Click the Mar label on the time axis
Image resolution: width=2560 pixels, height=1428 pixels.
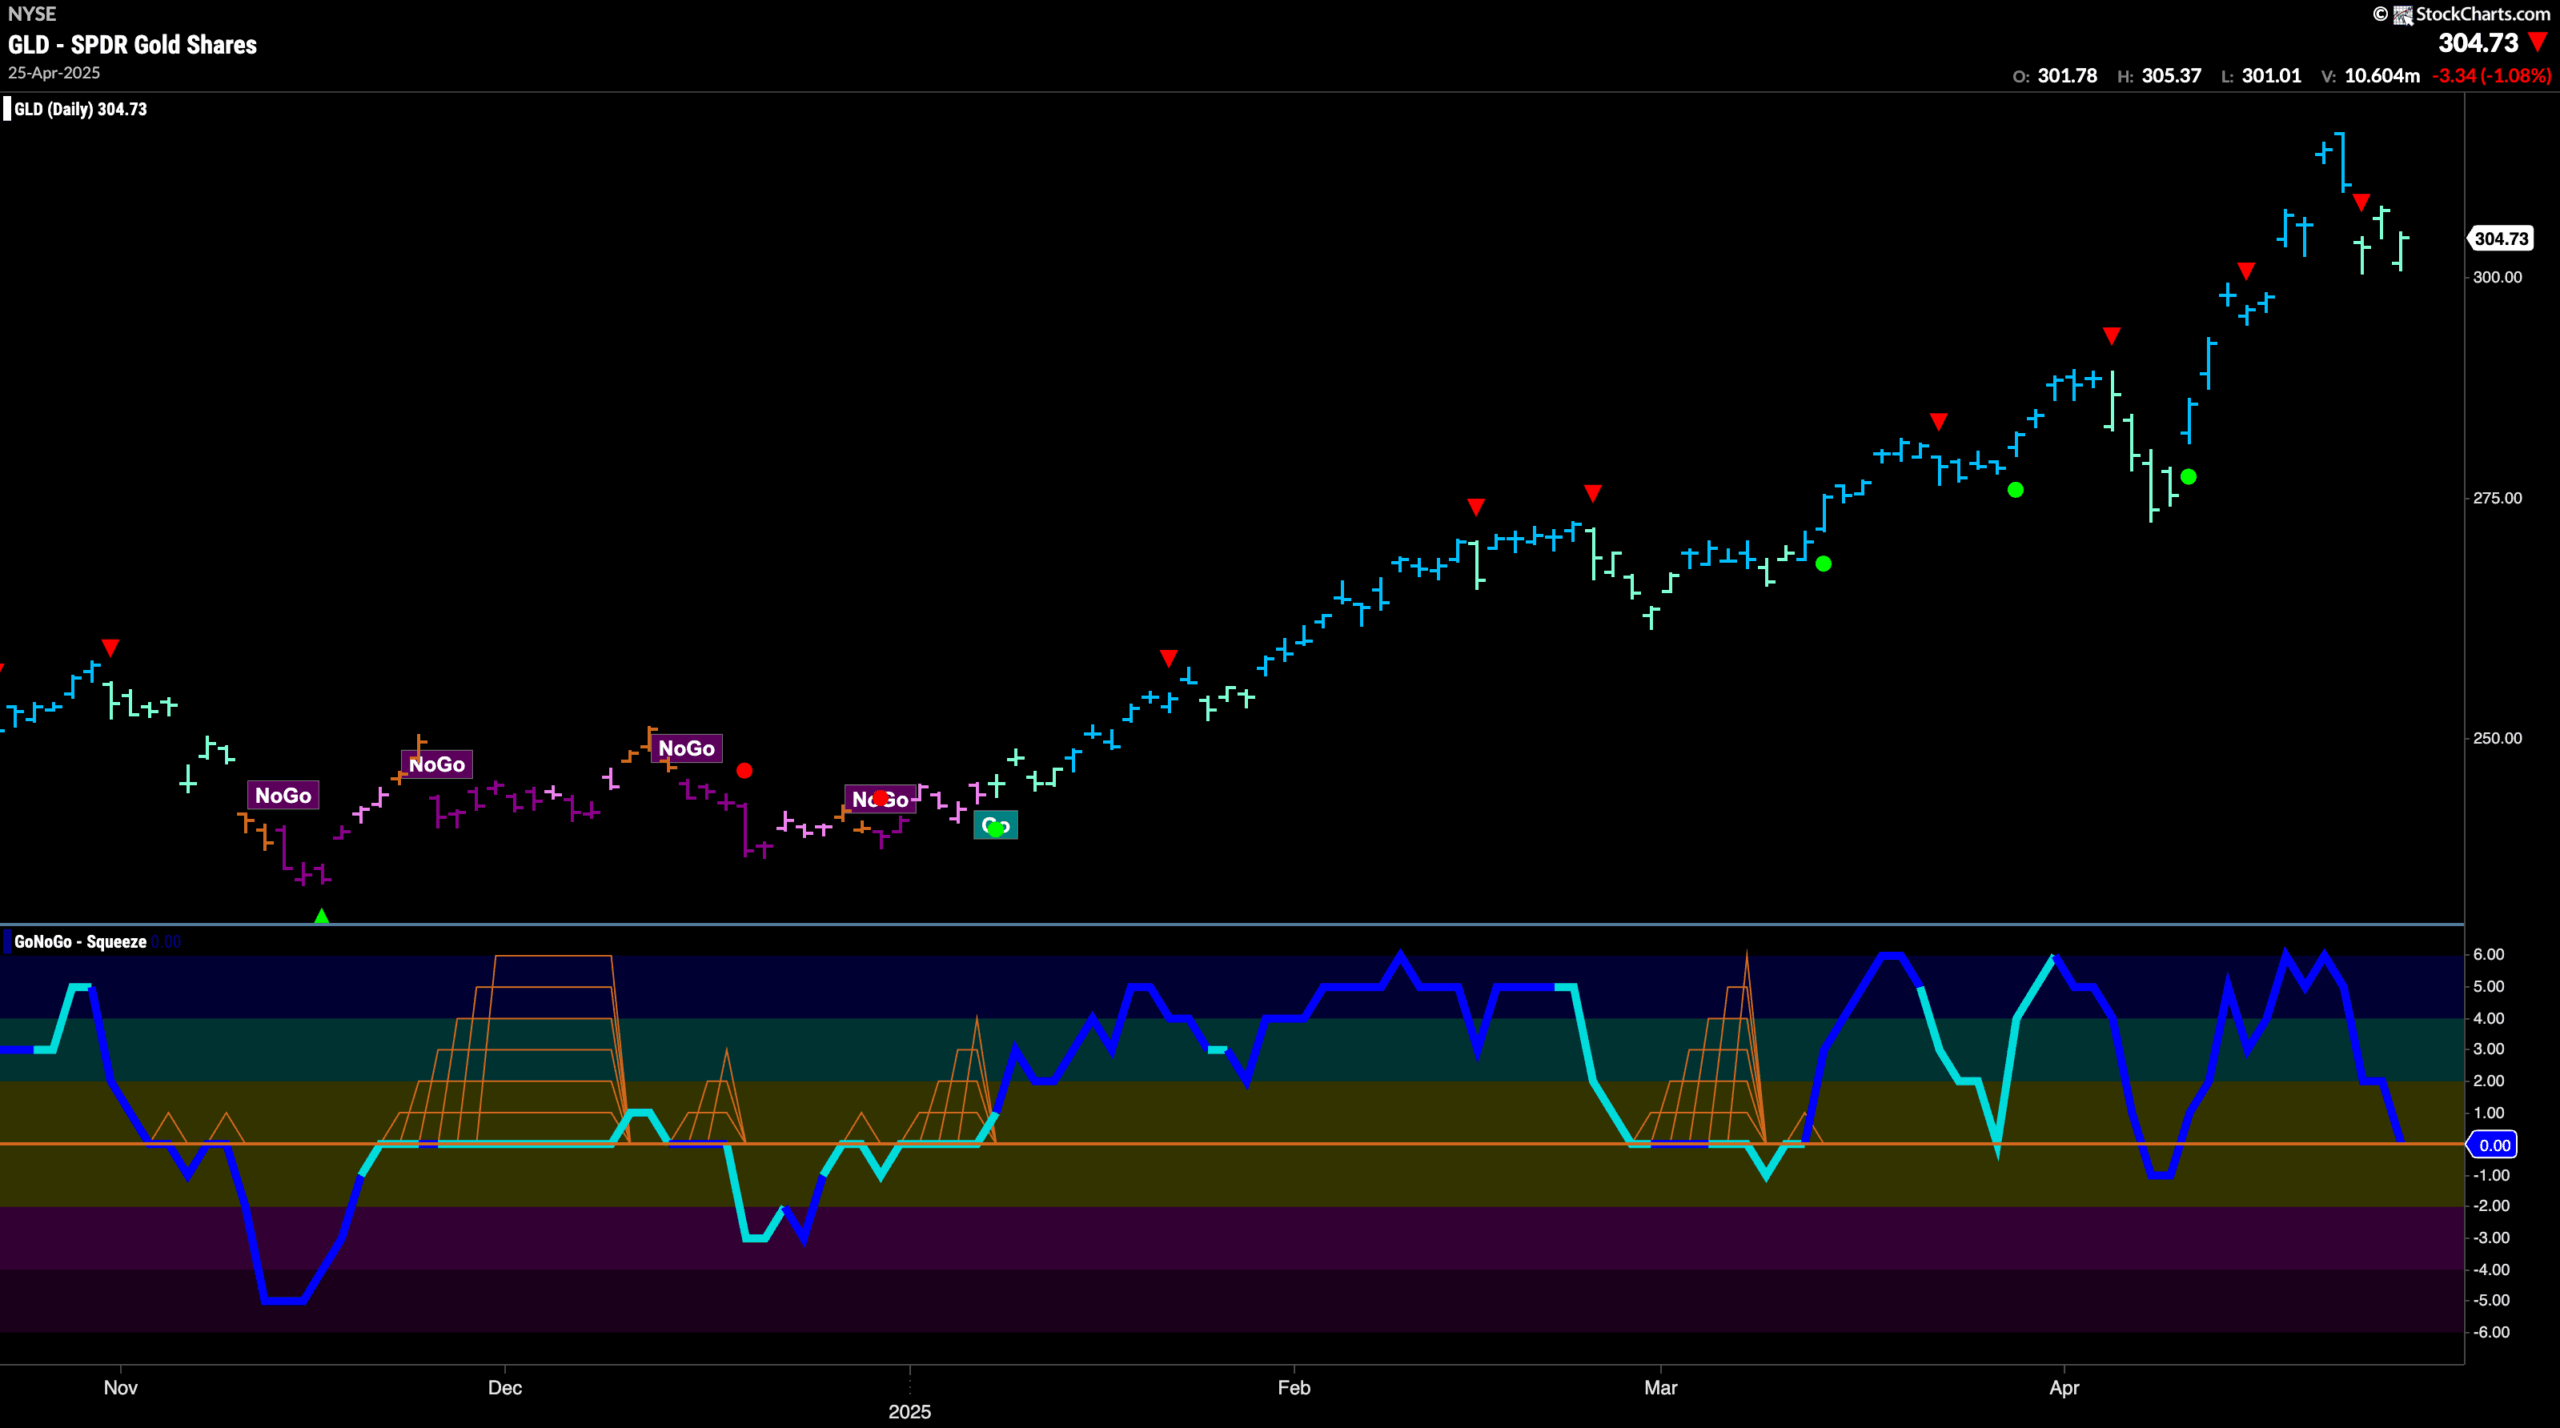point(1661,1388)
